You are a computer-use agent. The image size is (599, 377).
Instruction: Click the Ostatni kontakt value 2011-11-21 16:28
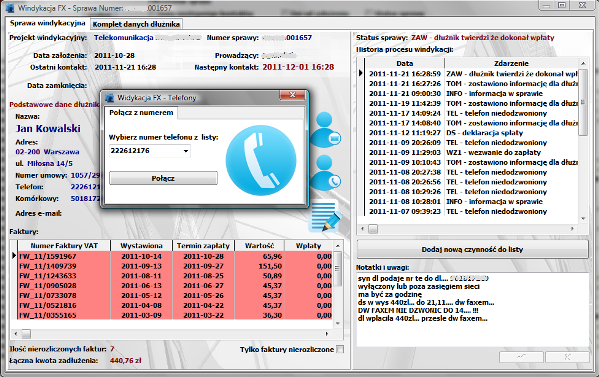click(125, 67)
